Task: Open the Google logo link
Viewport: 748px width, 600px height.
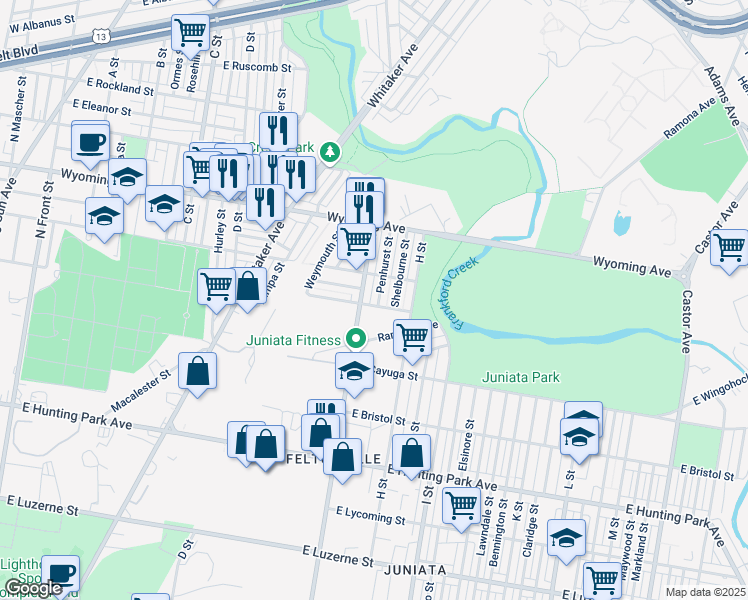Action: point(34,590)
